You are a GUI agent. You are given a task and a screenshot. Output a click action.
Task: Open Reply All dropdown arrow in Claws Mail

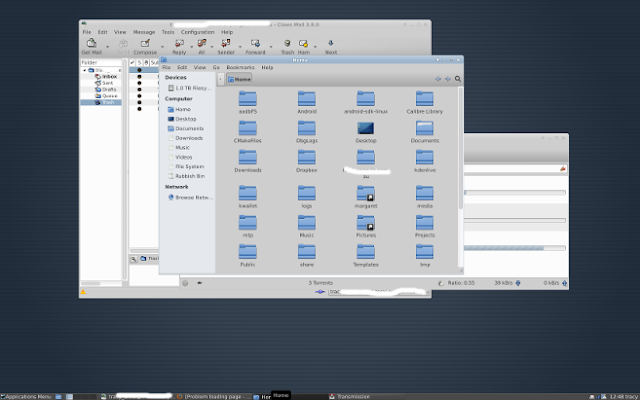click(x=212, y=47)
